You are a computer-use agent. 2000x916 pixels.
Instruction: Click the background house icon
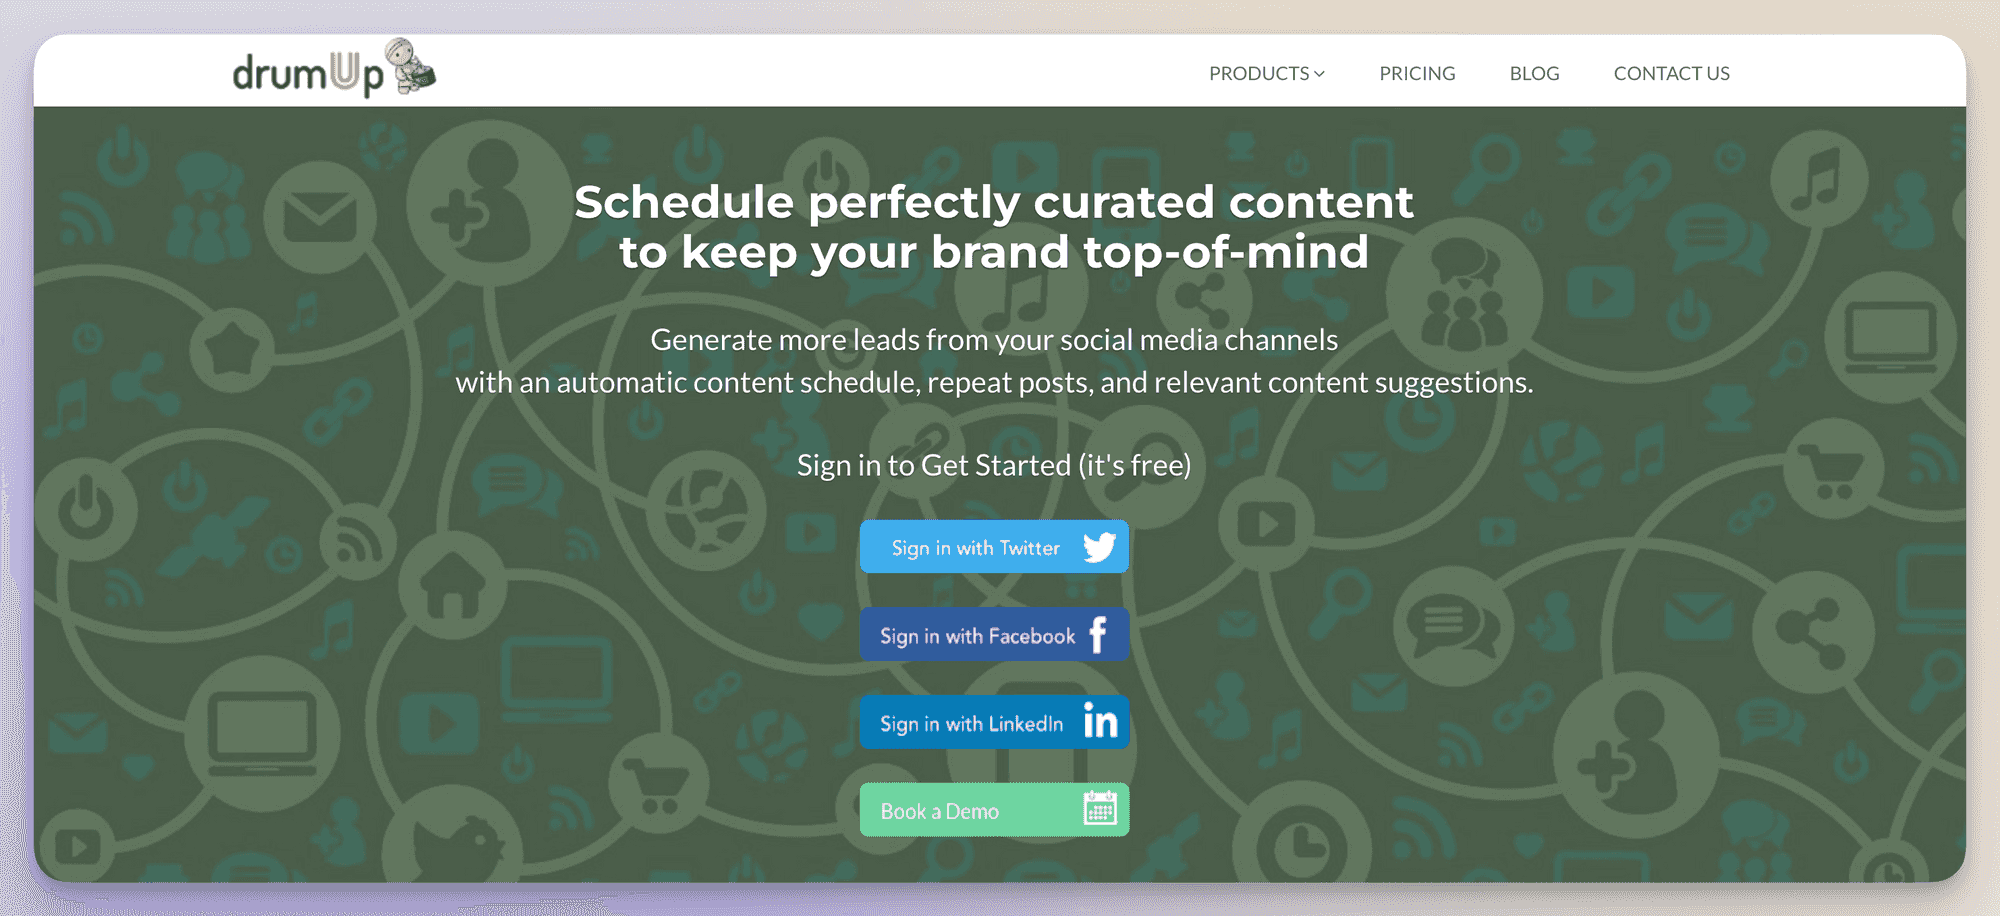pos(452,585)
